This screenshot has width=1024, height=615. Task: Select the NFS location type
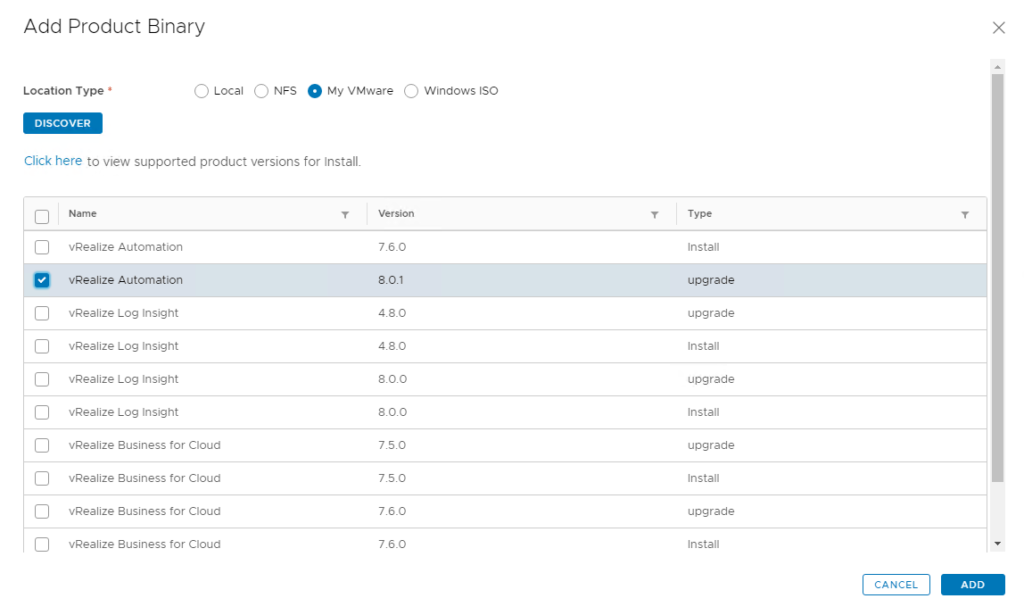pyautogui.click(x=261, y=91)
